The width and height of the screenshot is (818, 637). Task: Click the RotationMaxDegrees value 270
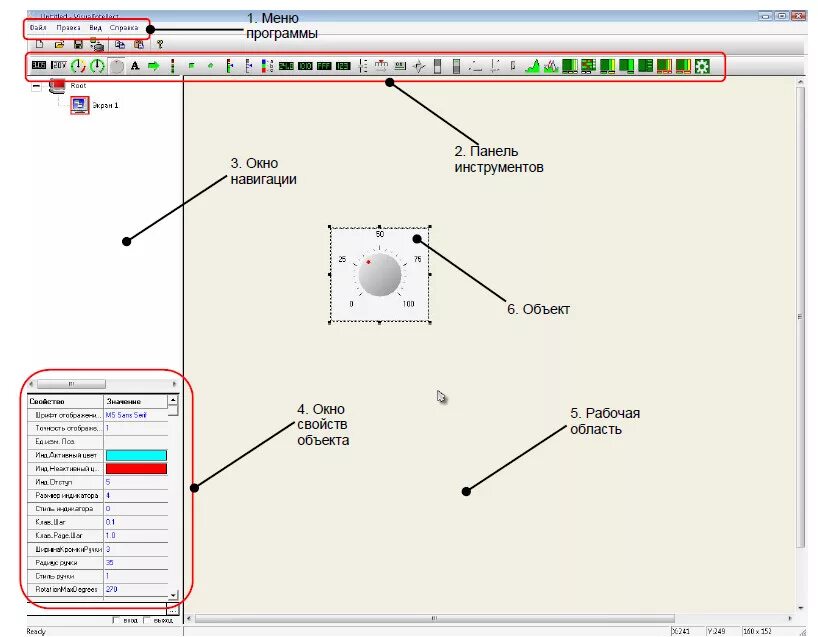[112, 590]
